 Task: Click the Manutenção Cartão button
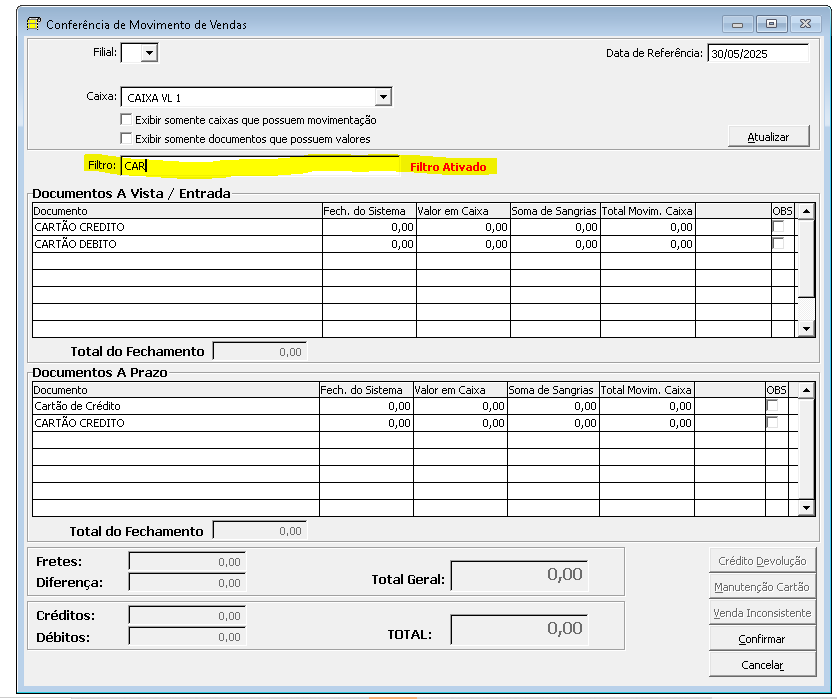tap(762, 587)
